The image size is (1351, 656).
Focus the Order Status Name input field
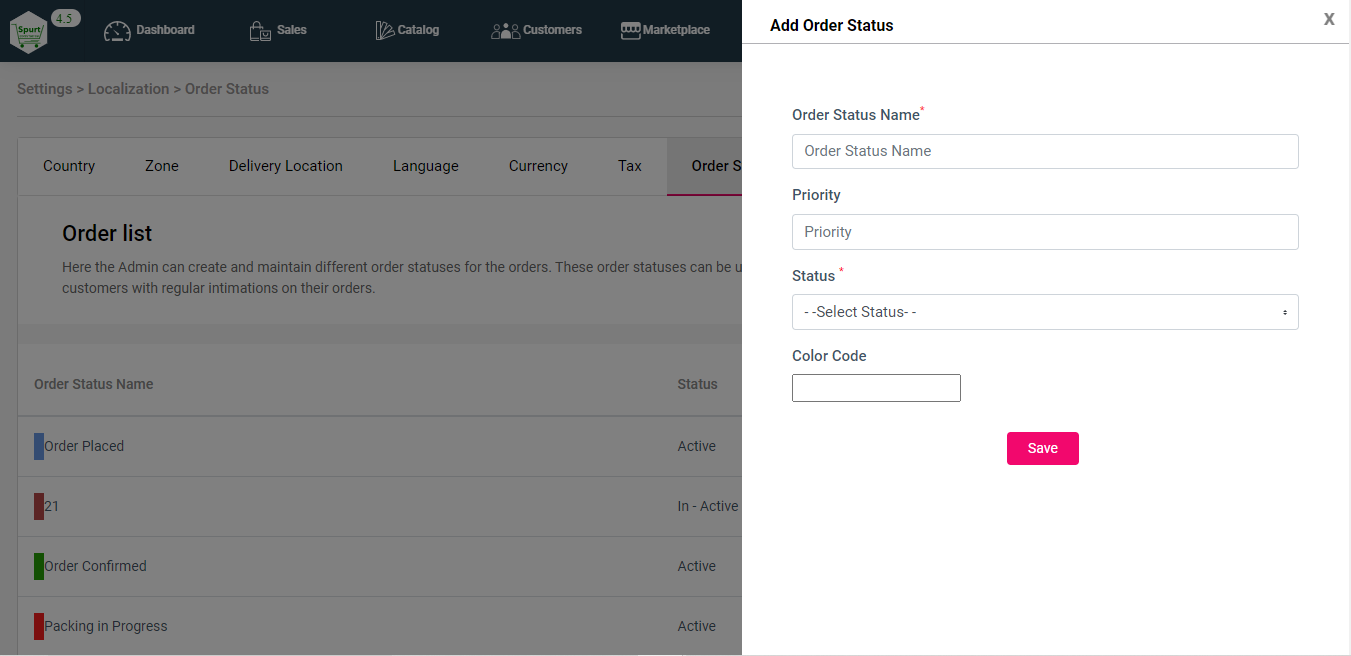point(1045,151)
